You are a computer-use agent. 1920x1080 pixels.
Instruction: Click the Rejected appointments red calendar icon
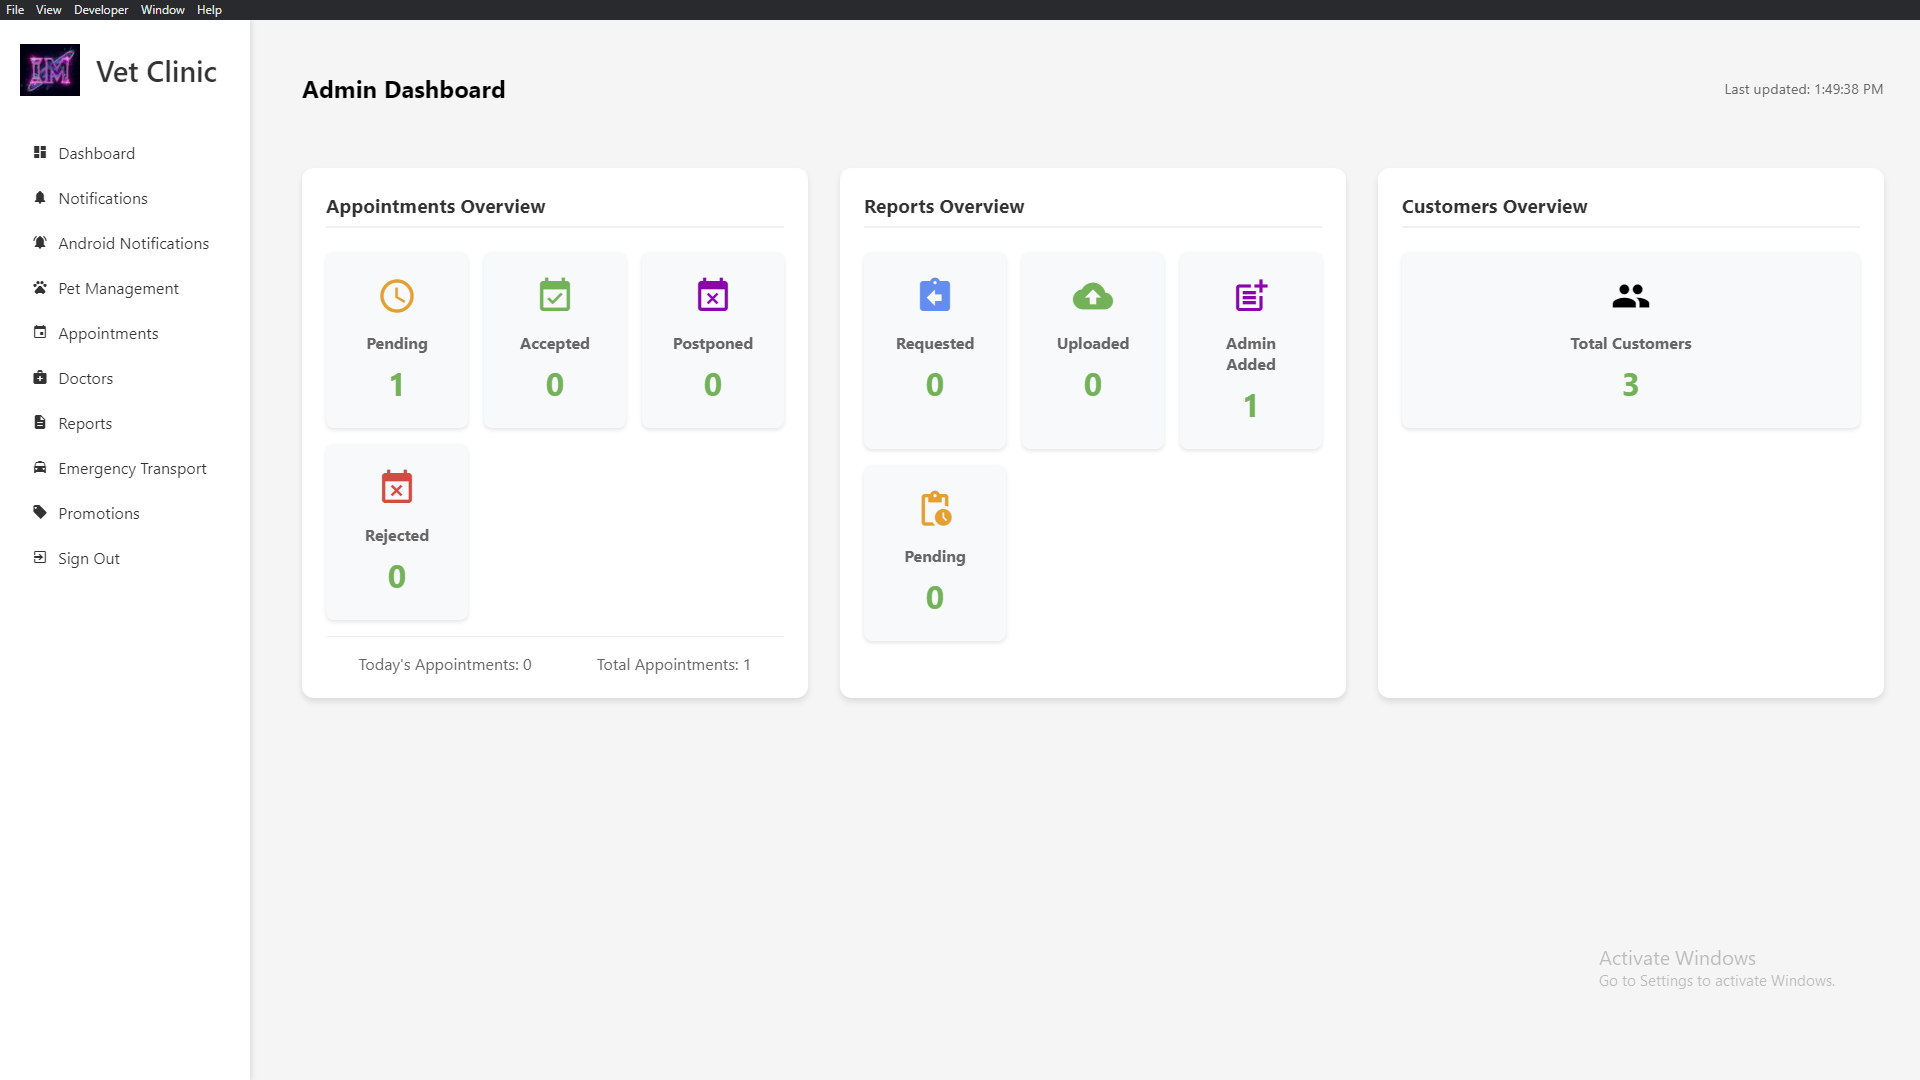point(397,488)
